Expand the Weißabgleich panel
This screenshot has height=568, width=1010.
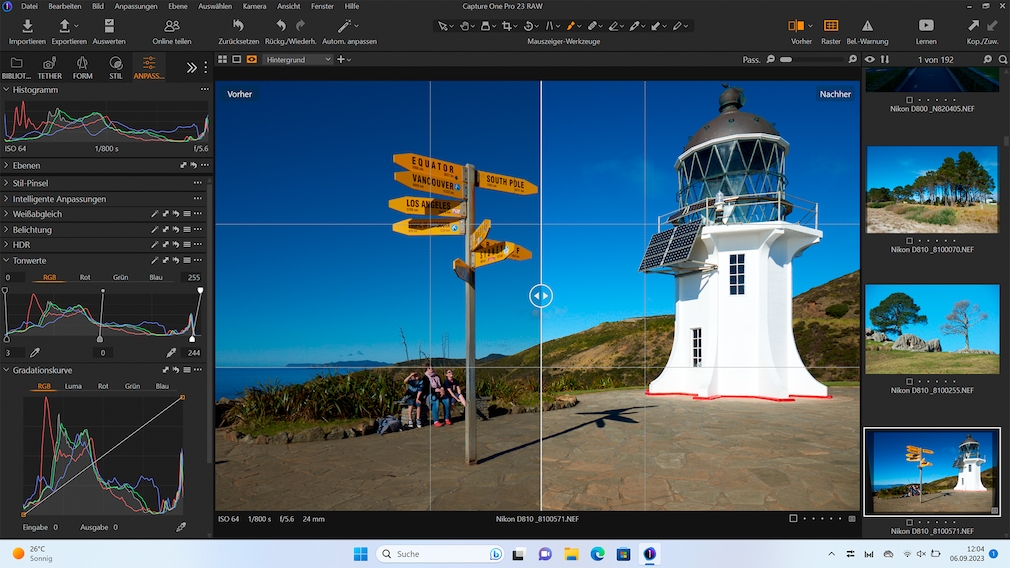click(7, 214)
